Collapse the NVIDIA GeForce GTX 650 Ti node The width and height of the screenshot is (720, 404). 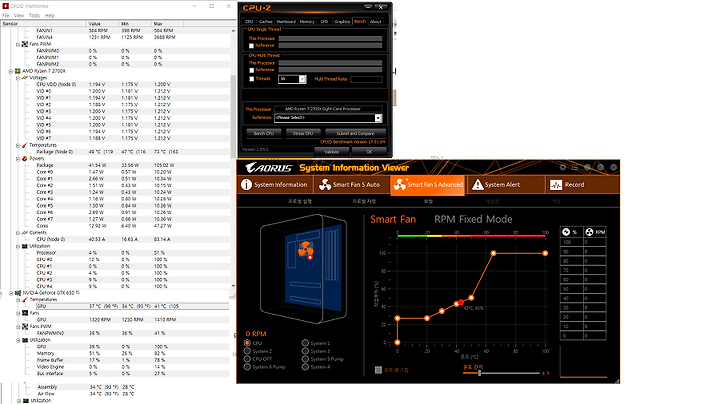[11, 293]
